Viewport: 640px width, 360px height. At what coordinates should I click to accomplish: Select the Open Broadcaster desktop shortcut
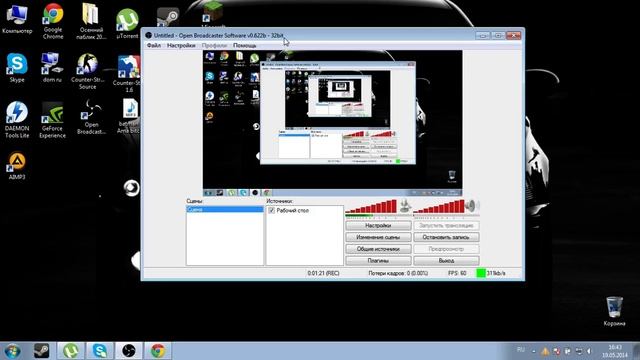point(91,117)
